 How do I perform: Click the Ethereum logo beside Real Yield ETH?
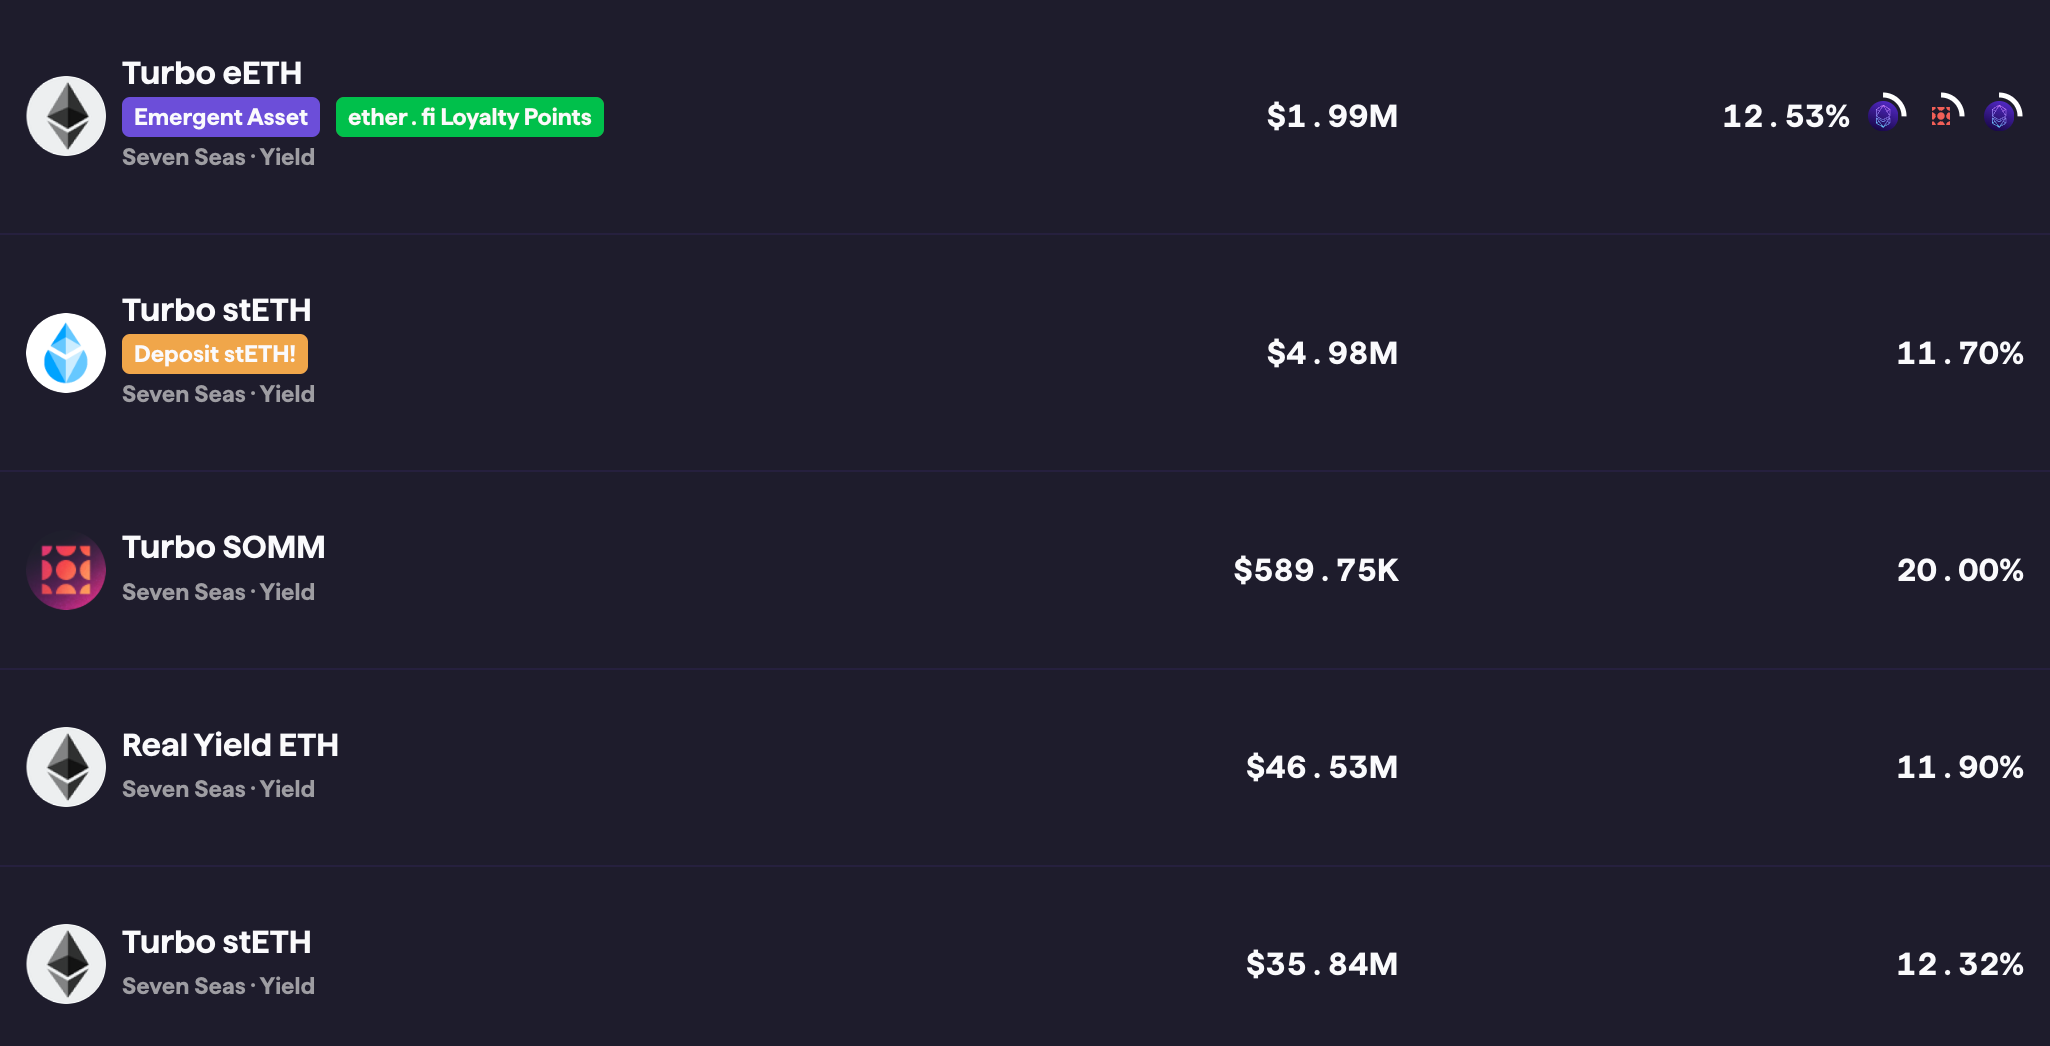click(x=66, y=767)
